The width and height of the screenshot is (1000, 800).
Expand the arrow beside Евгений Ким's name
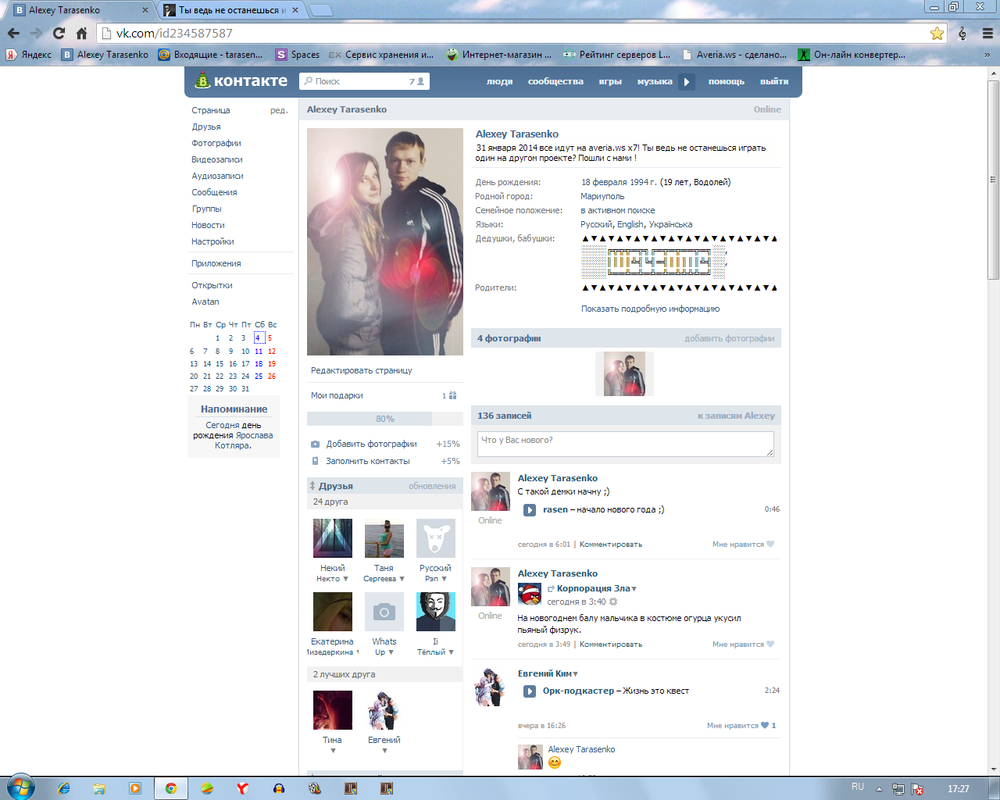[x=575, y=674]
